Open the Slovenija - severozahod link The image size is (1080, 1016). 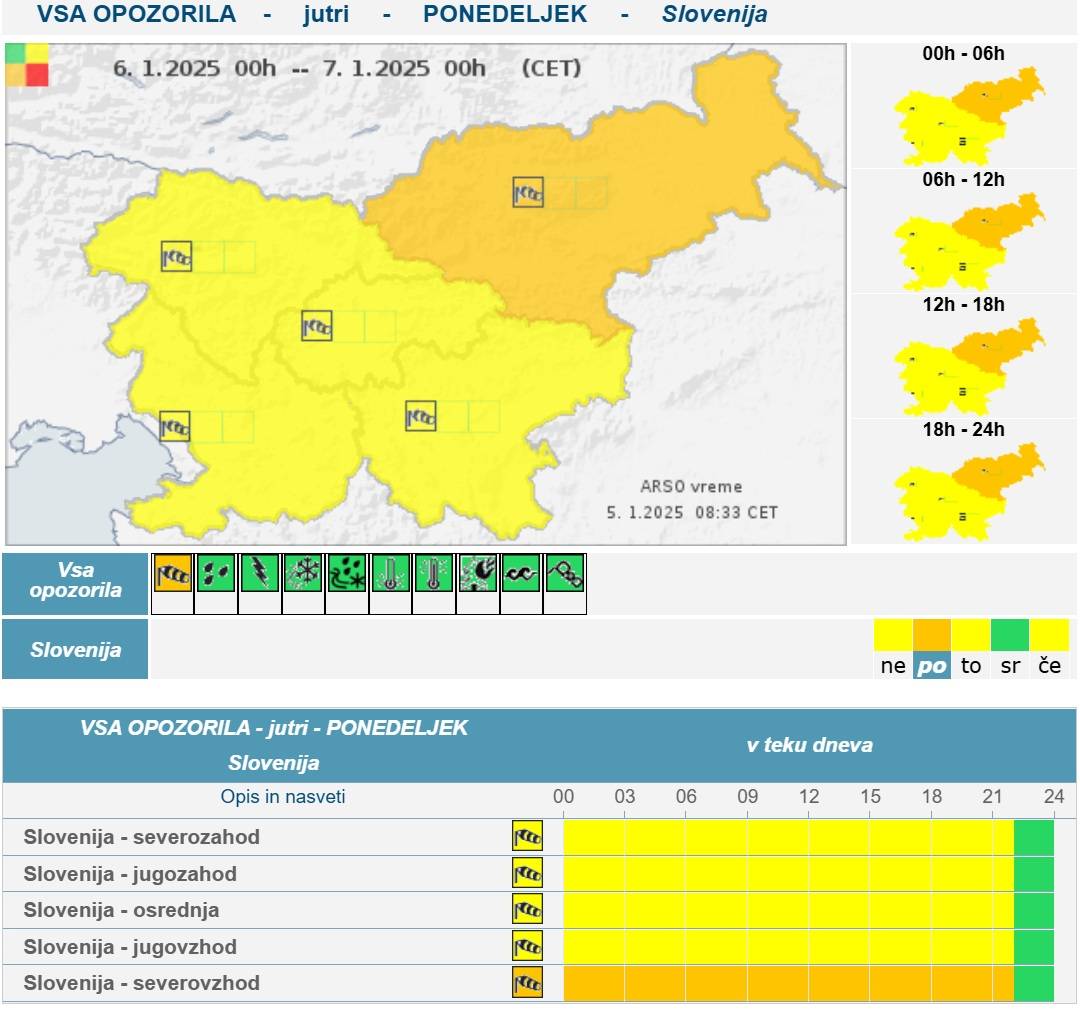pyautogui.click(x=142, y=837)
